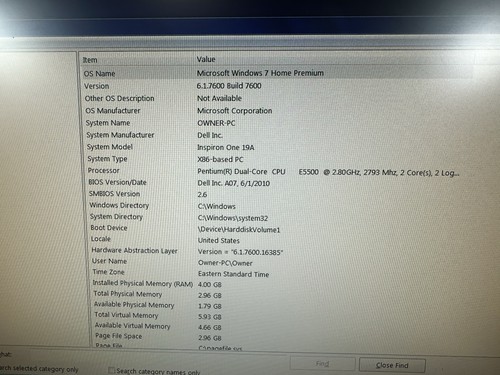Click the 4.00 GB value

pos(210,285)
